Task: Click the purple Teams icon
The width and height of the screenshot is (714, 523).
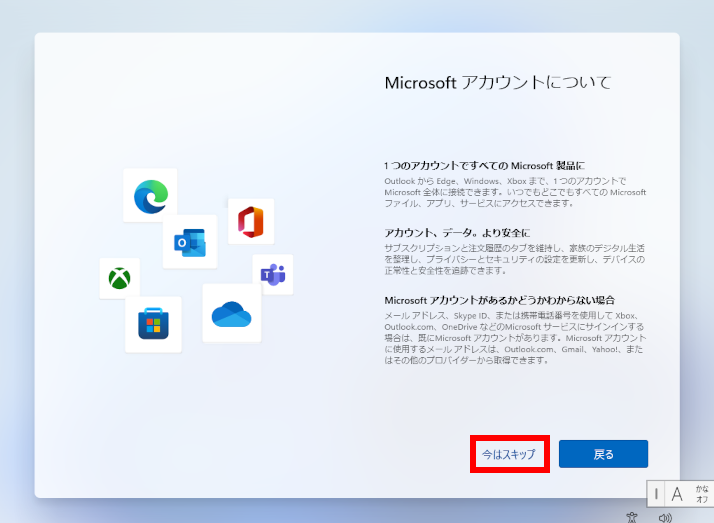Action: pyautogui.click(x=272, y=273)
